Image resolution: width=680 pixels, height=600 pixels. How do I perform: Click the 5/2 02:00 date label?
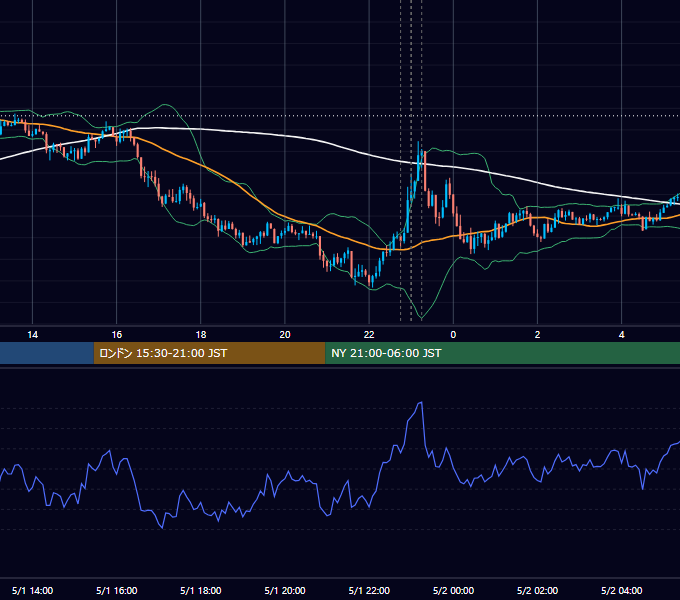click(537, 590)
